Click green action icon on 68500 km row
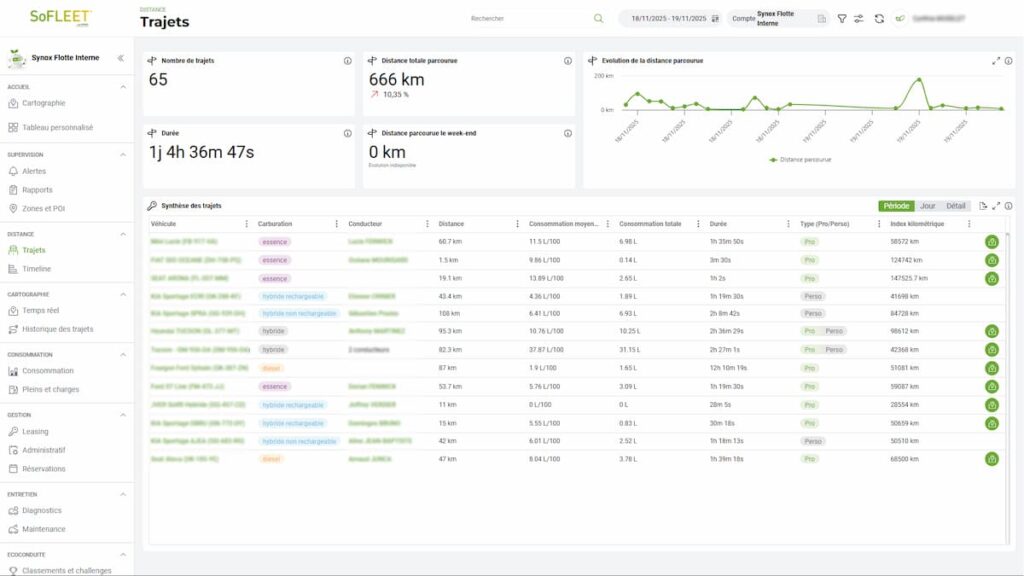This screenshot has height=576, width=1024. [x=991, y=459]
